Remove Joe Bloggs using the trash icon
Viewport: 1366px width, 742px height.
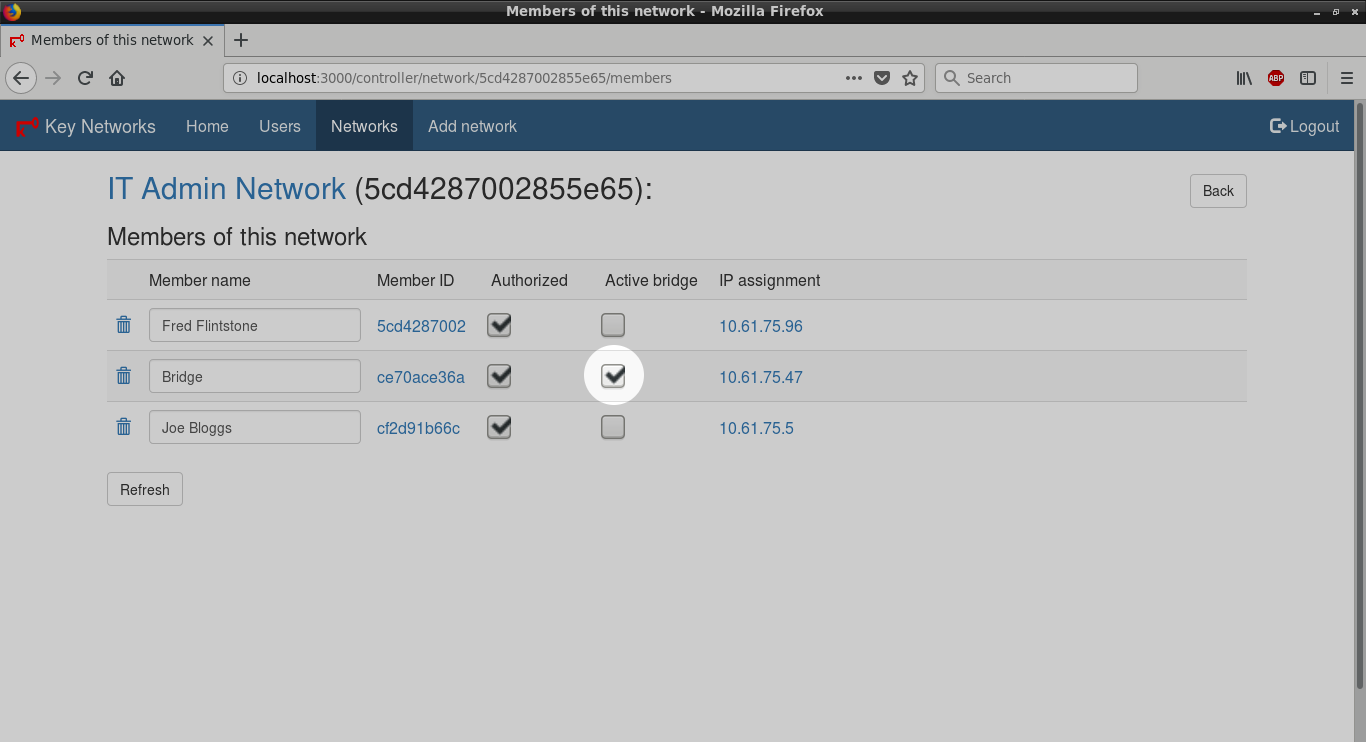click(124, 427)
